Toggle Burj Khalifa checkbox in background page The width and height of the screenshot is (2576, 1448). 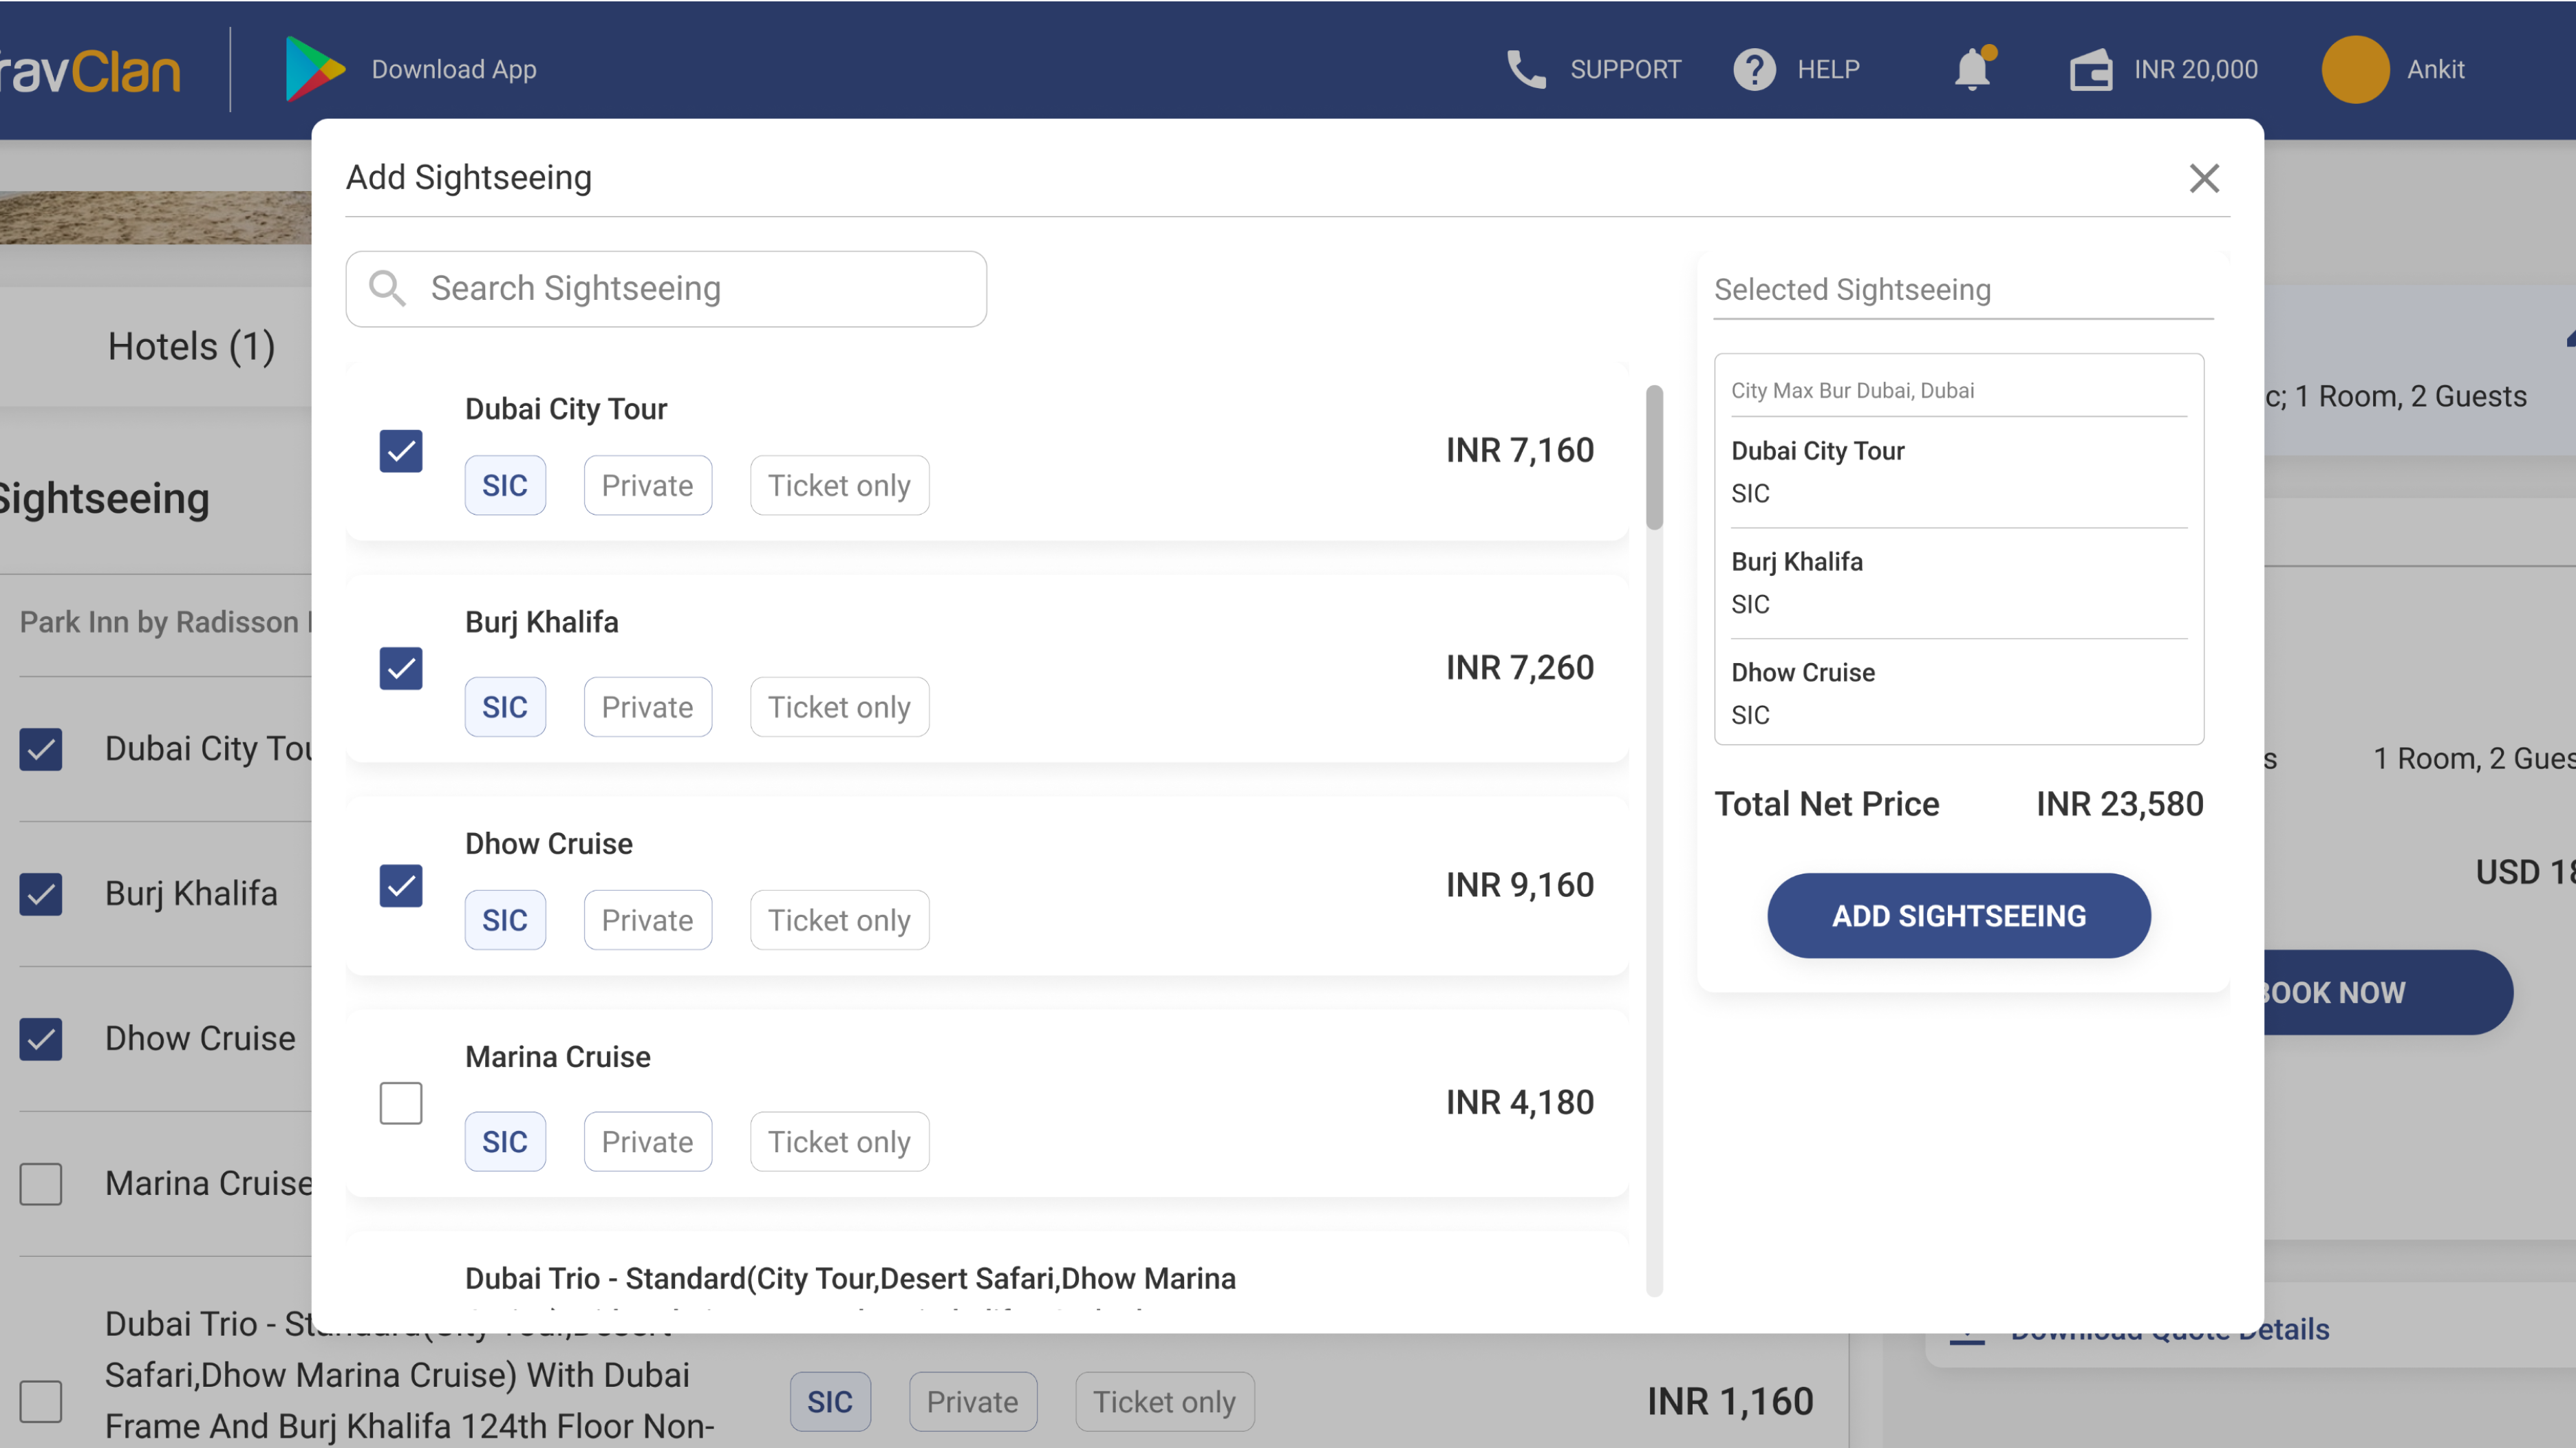point(41,894)
